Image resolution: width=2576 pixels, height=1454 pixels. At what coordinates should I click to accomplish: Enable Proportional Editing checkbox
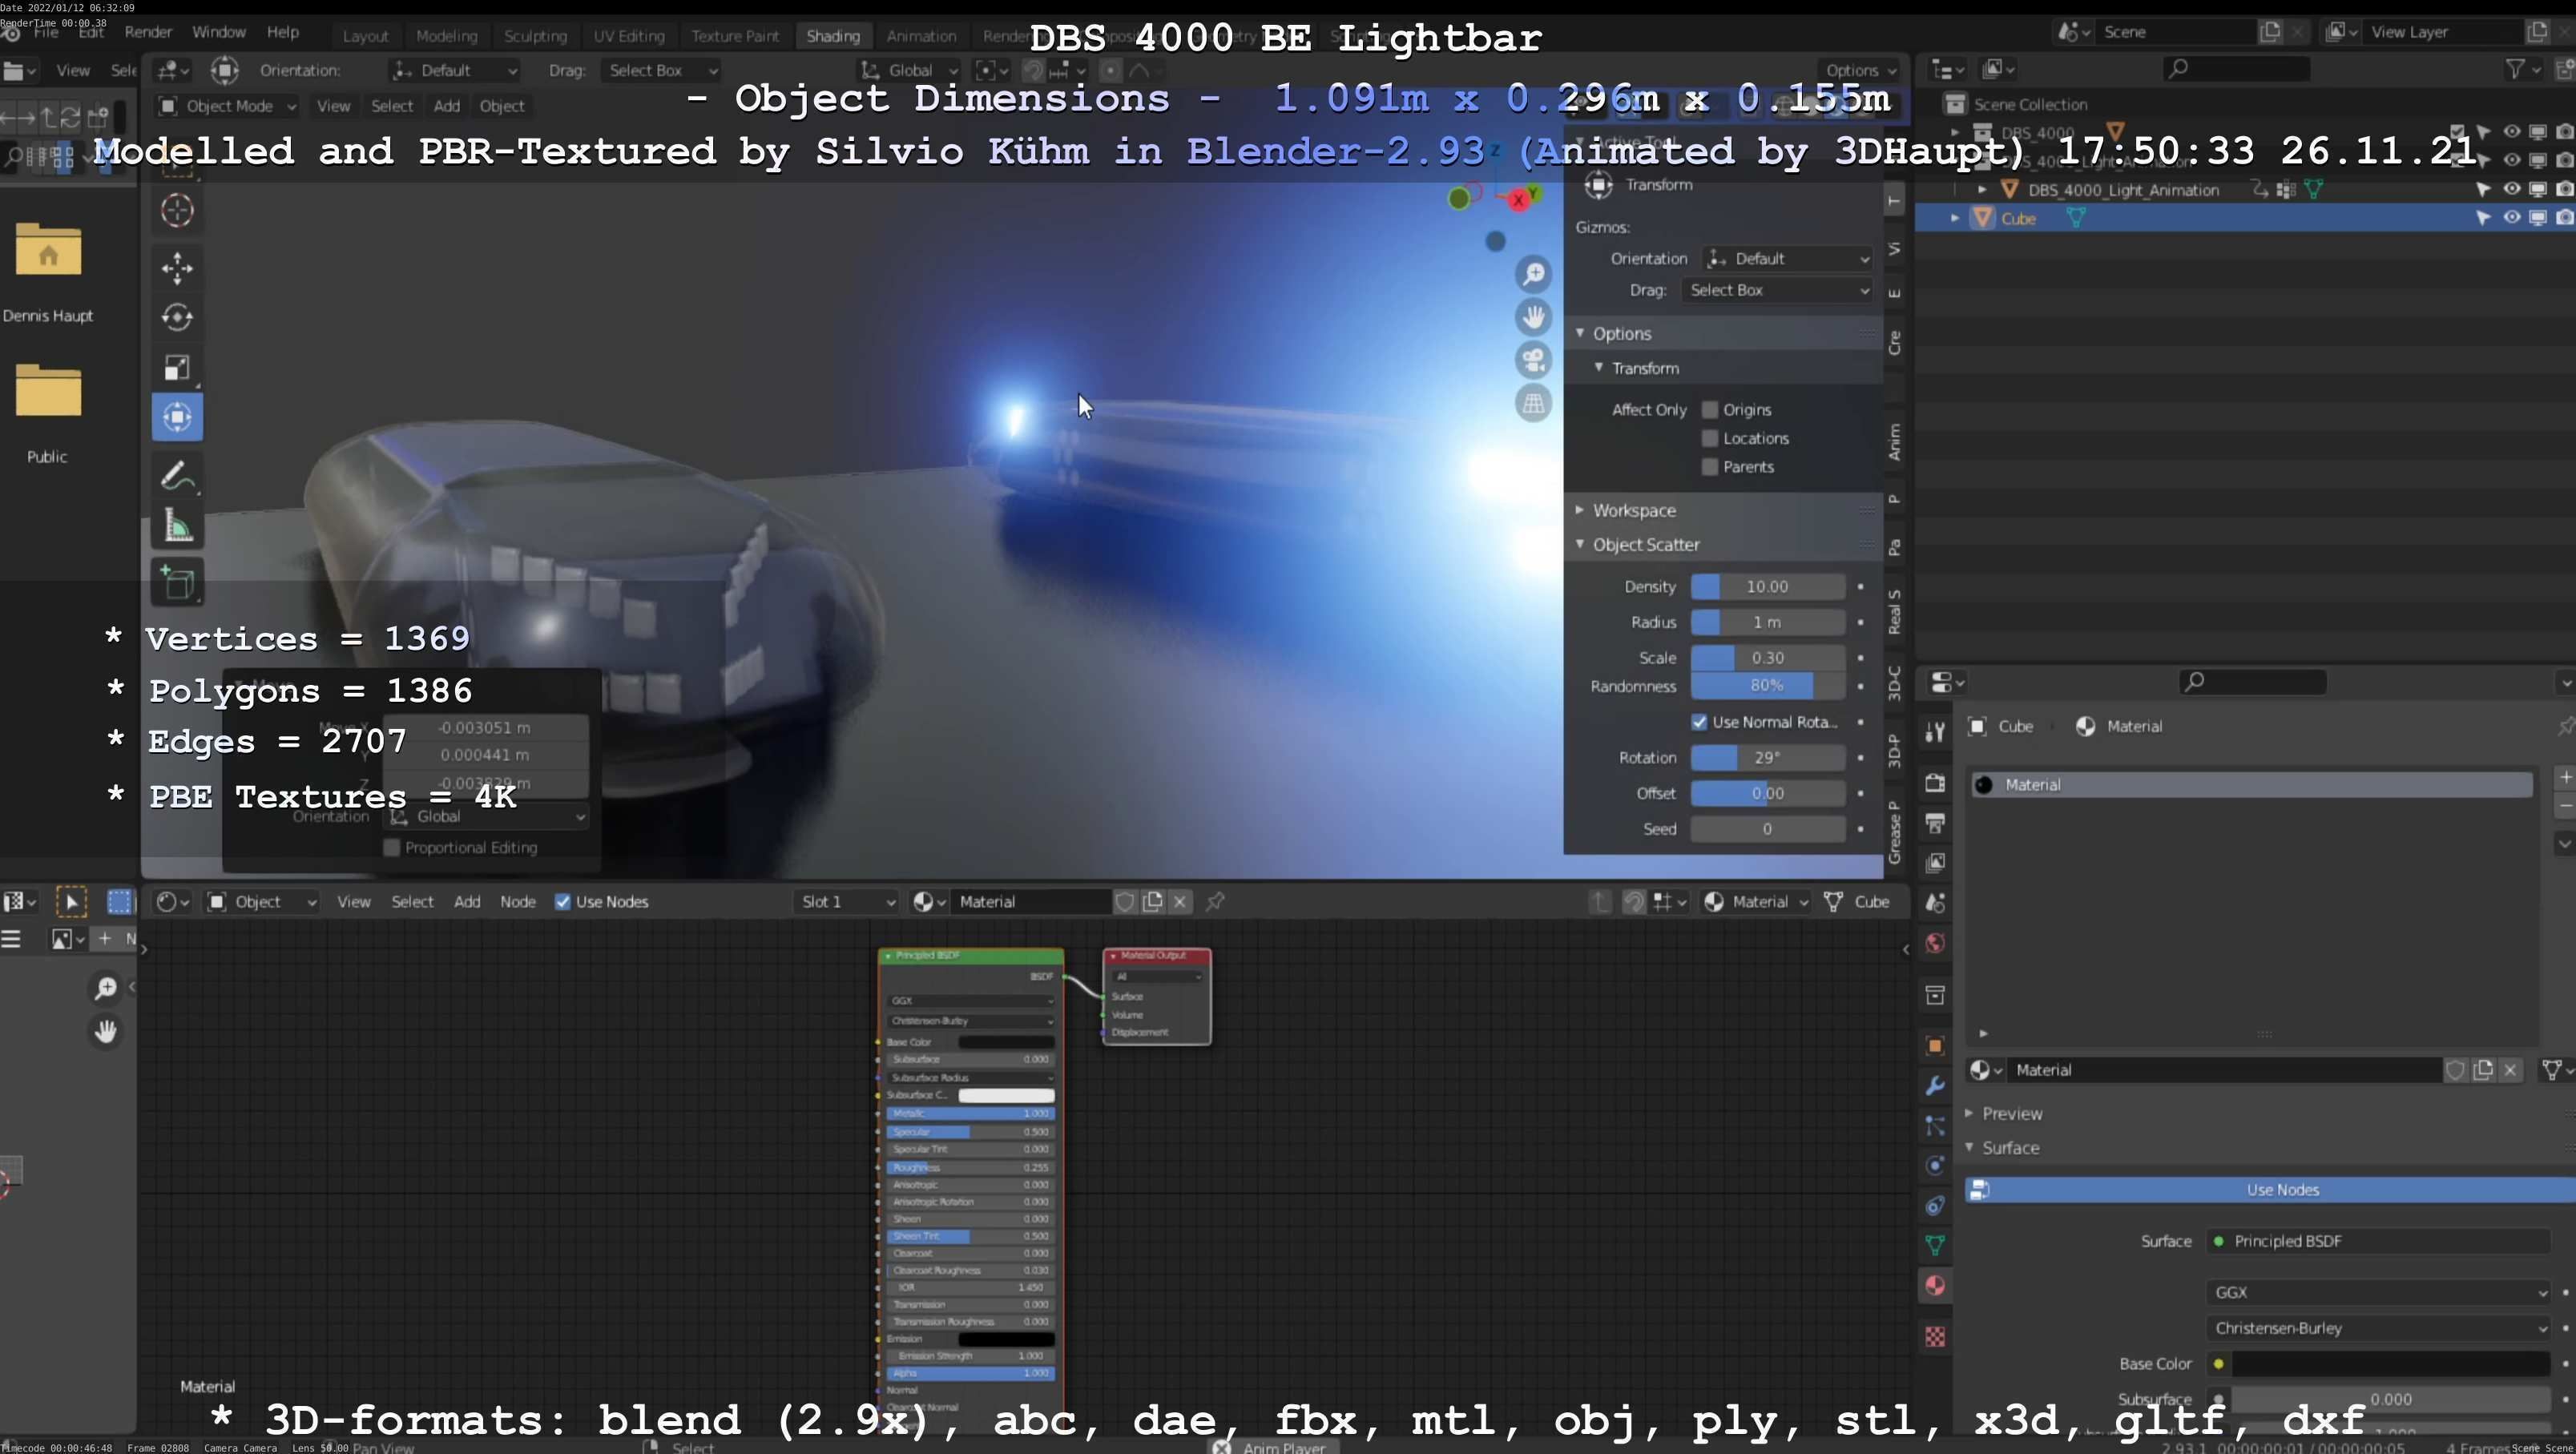click(x=392, y=848)
